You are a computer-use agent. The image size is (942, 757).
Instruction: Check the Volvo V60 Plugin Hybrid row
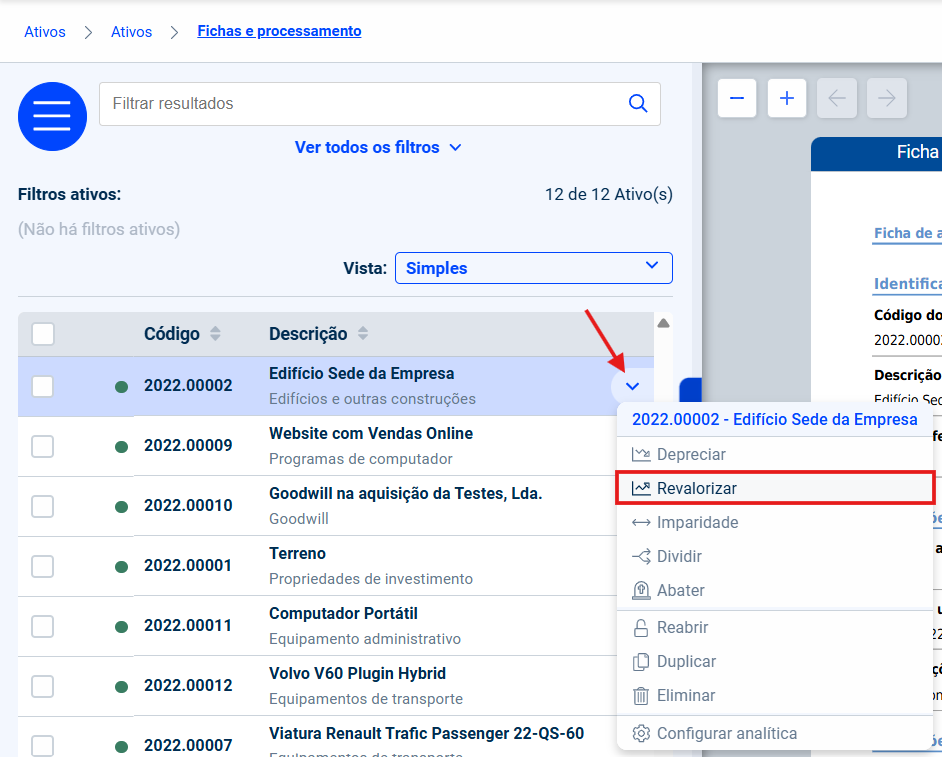tap(43, 687)
